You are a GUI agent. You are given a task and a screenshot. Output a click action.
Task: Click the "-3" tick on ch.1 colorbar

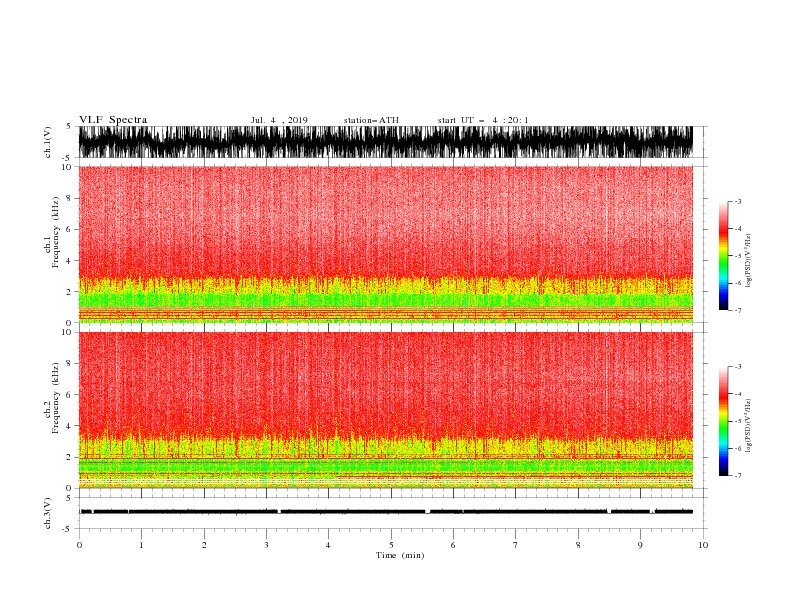pyautogui.click(x=738, y=201)
